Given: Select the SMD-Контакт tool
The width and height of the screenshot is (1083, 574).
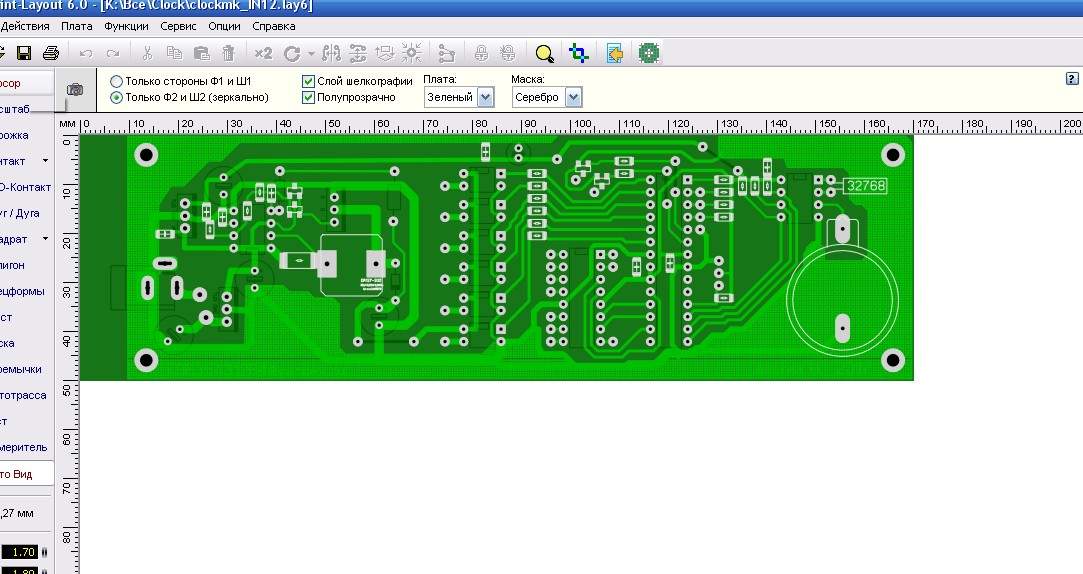Looking at the screenshot, I should (x=26, y=187).
